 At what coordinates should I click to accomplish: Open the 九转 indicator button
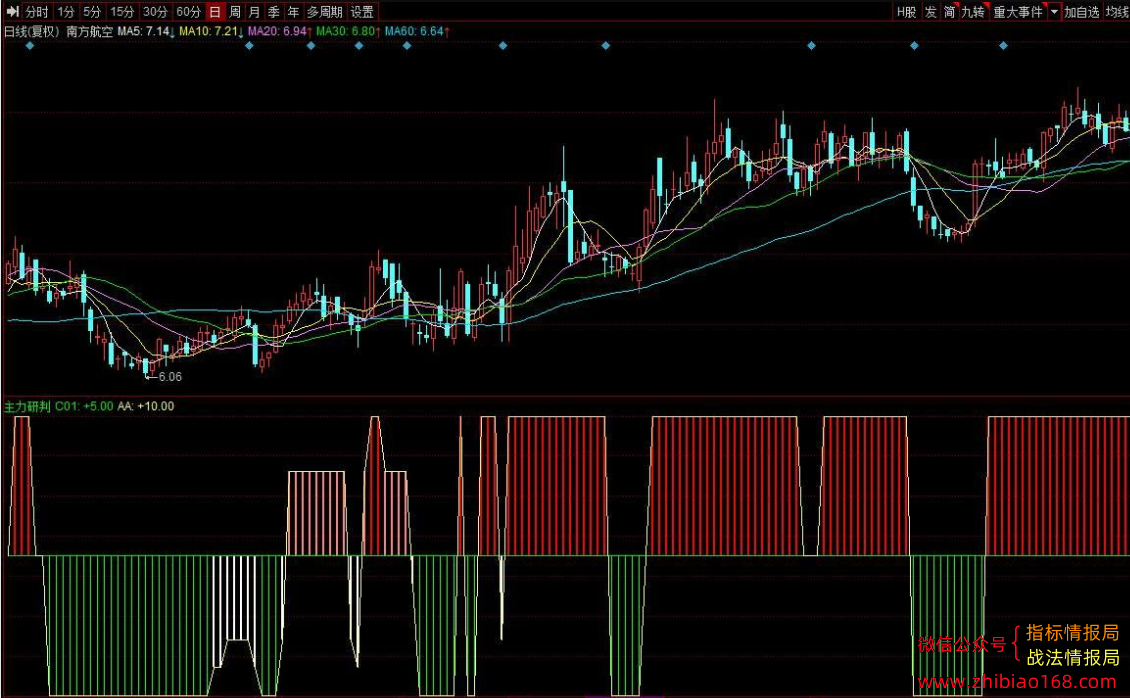(x=974, y=12)
